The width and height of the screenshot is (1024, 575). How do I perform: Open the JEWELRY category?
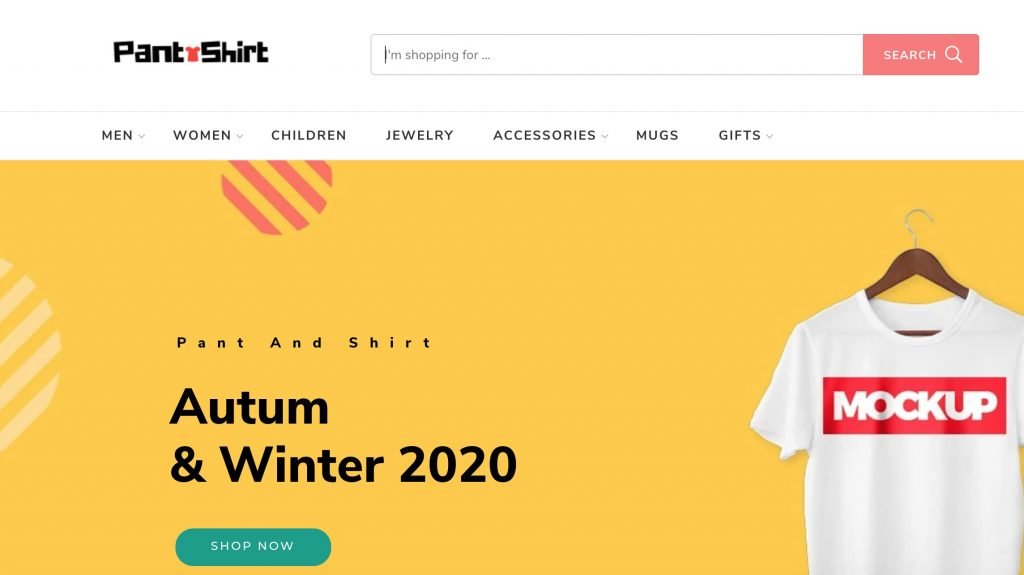(x=419, y=135)
